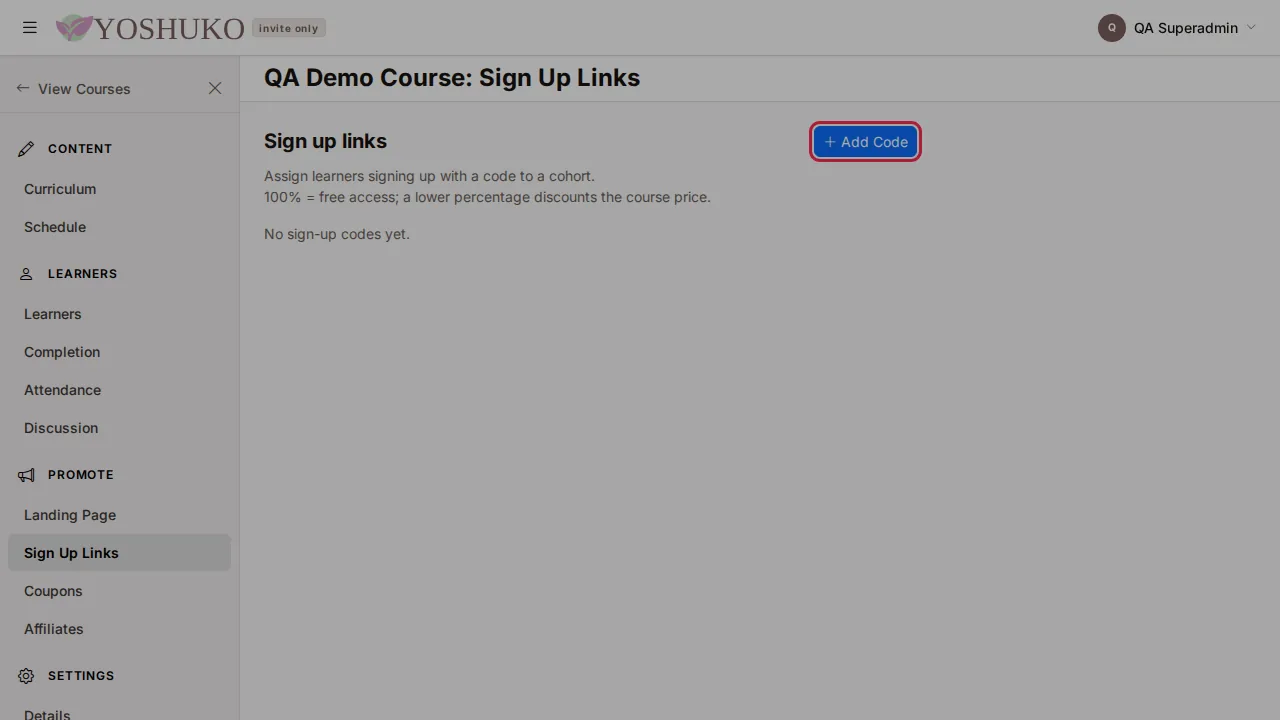Expand the QA Superadmin account chevron
Screen dimensions: 1280x720
[1251, 28]
